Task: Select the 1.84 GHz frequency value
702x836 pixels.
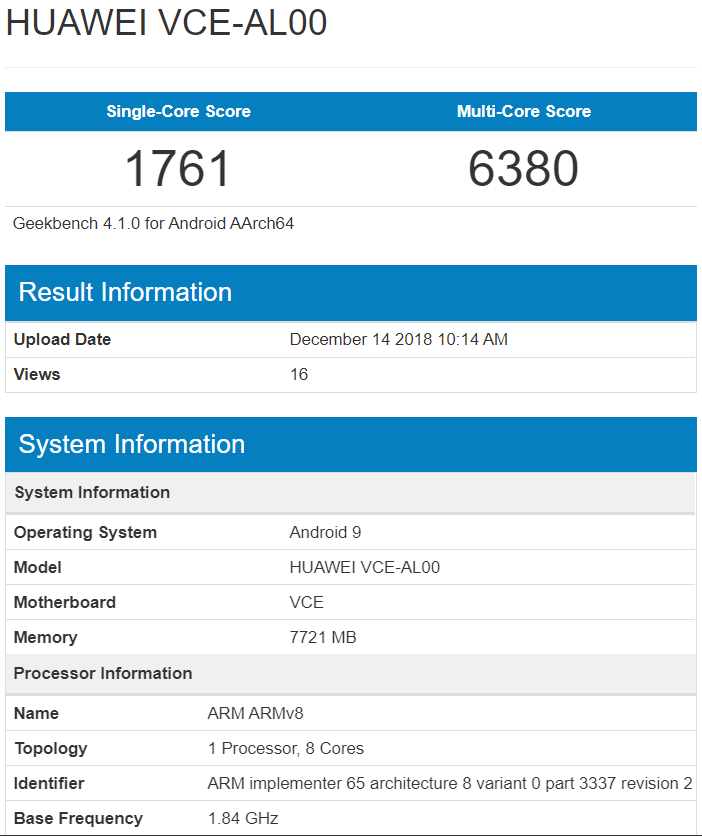Action: tap(243, 818)
